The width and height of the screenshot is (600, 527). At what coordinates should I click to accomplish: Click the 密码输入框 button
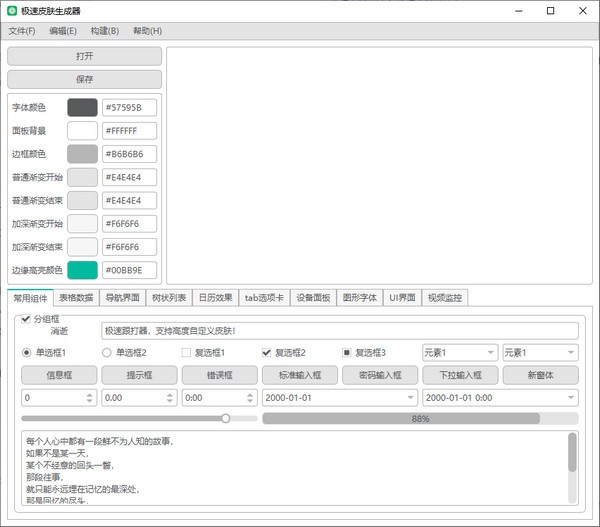(380, 375)
